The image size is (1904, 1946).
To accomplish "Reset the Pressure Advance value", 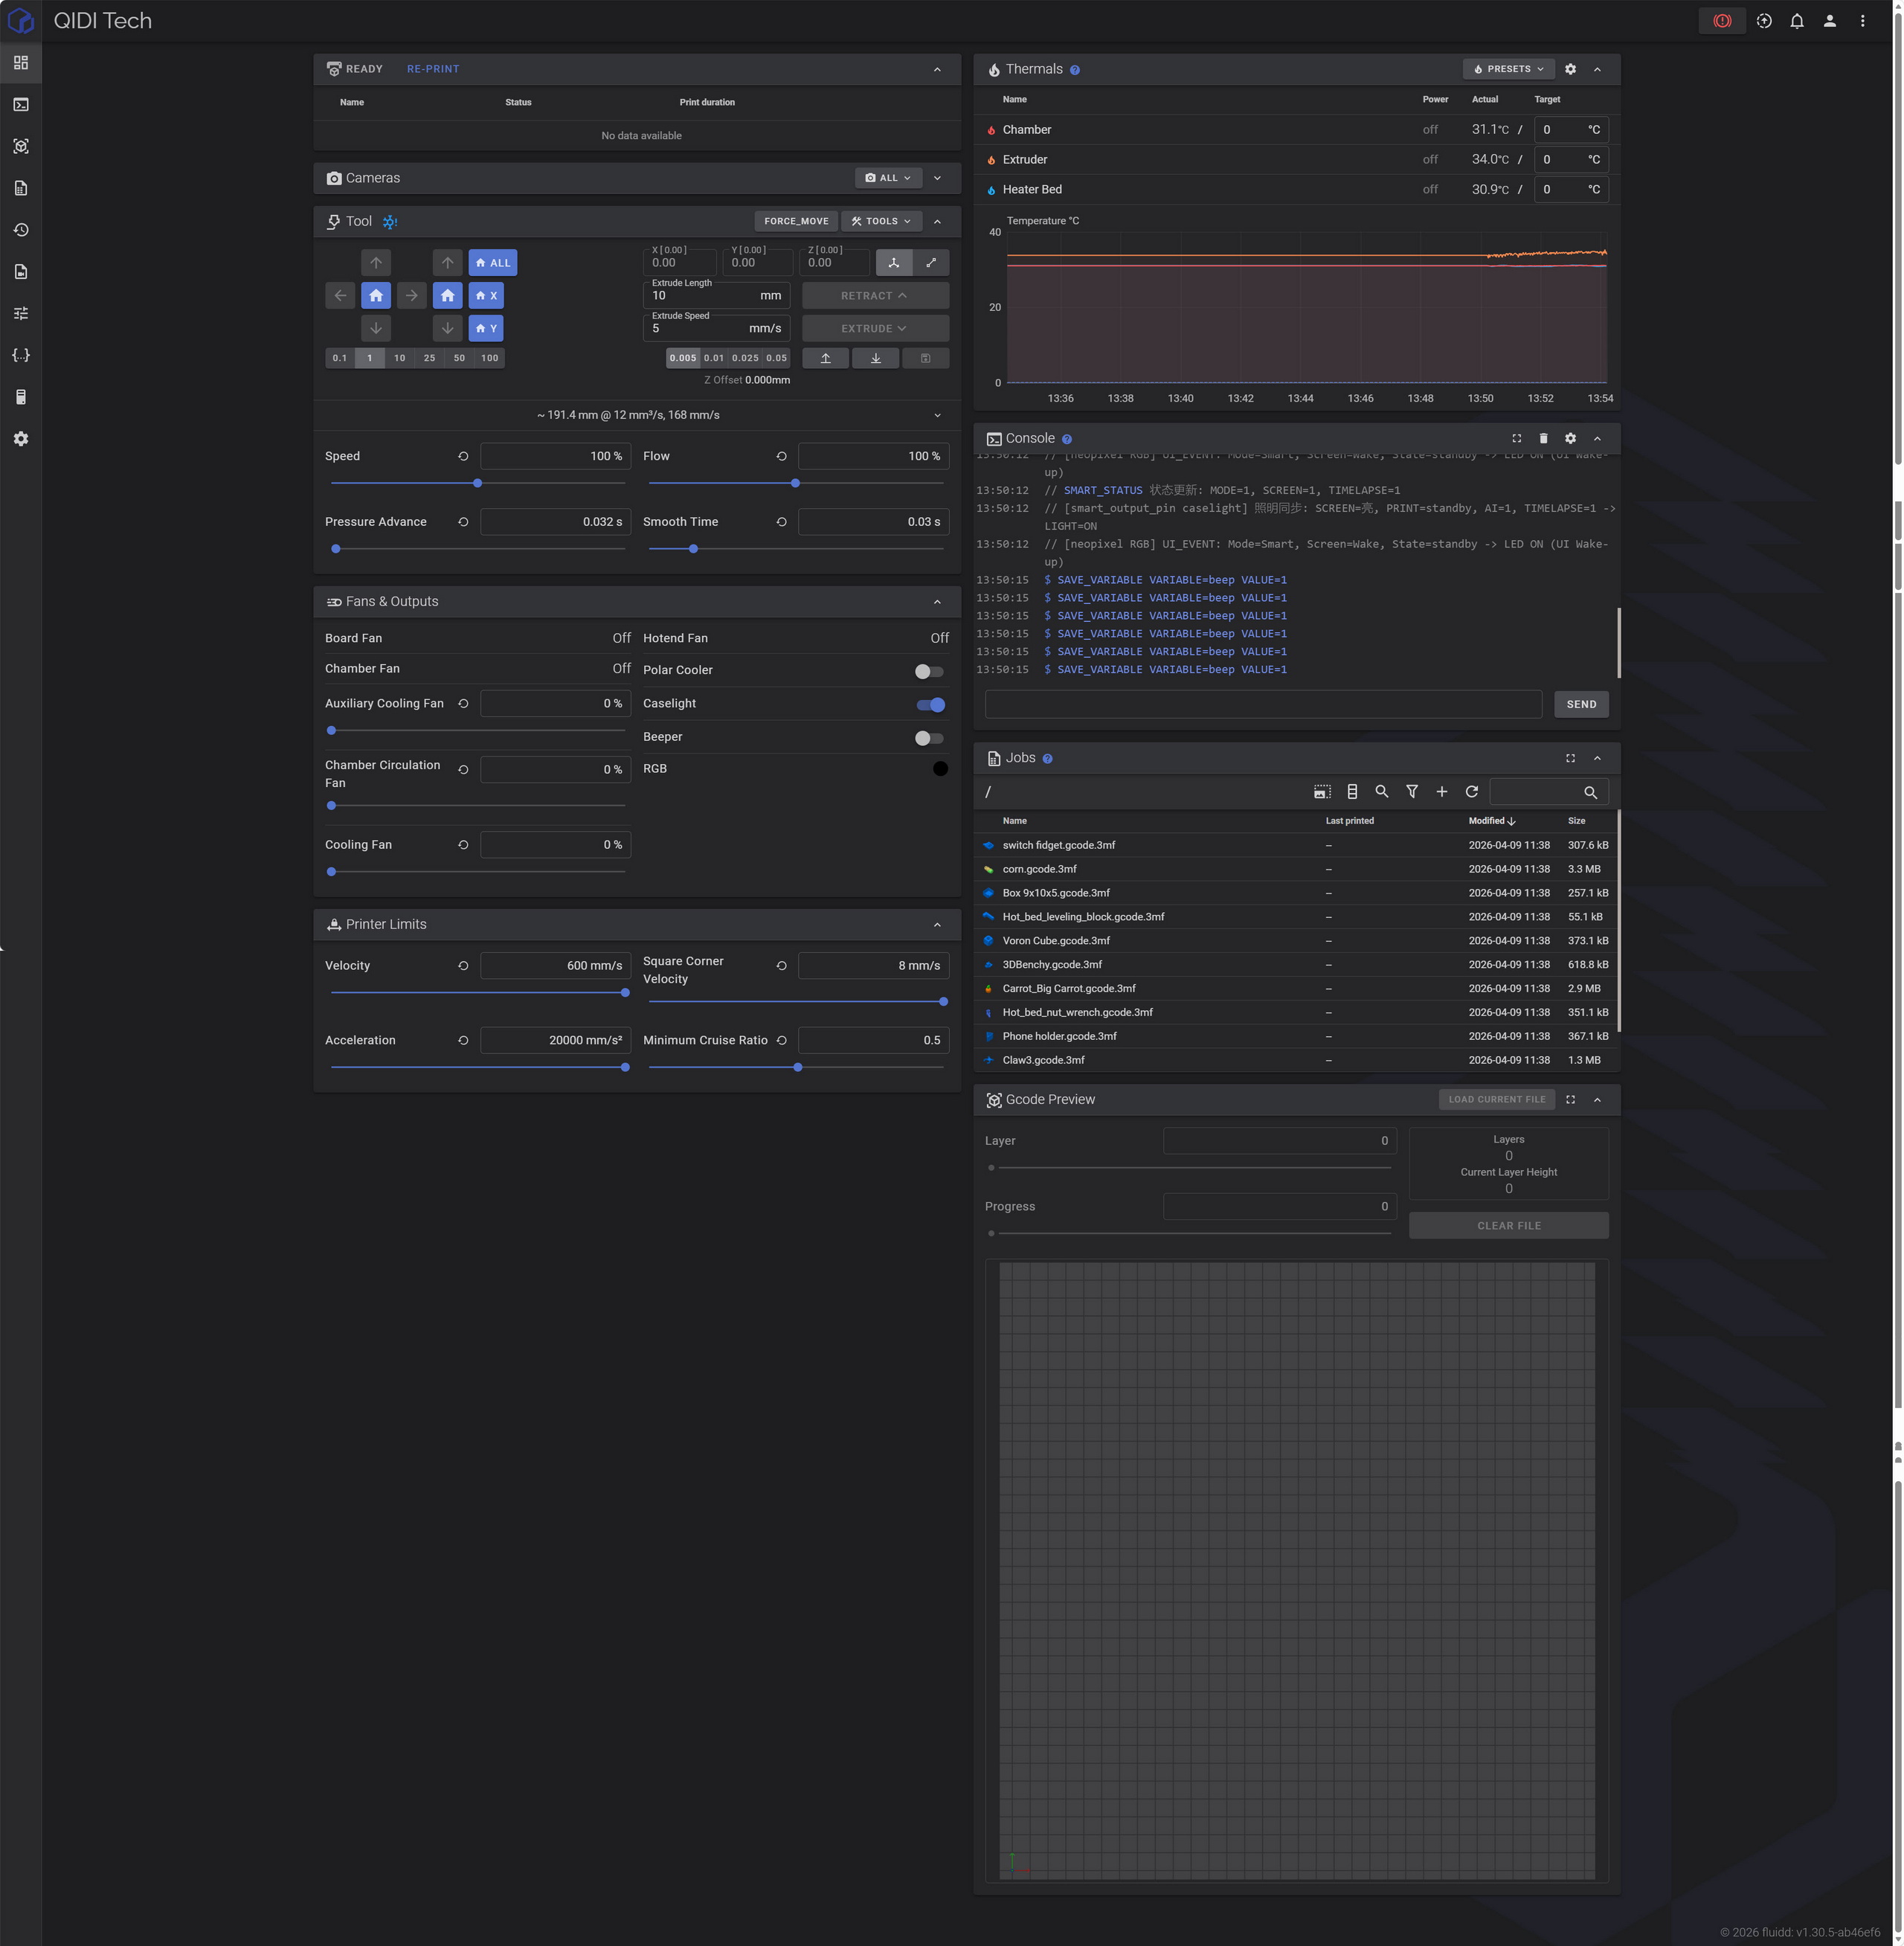I will point(463,522).
